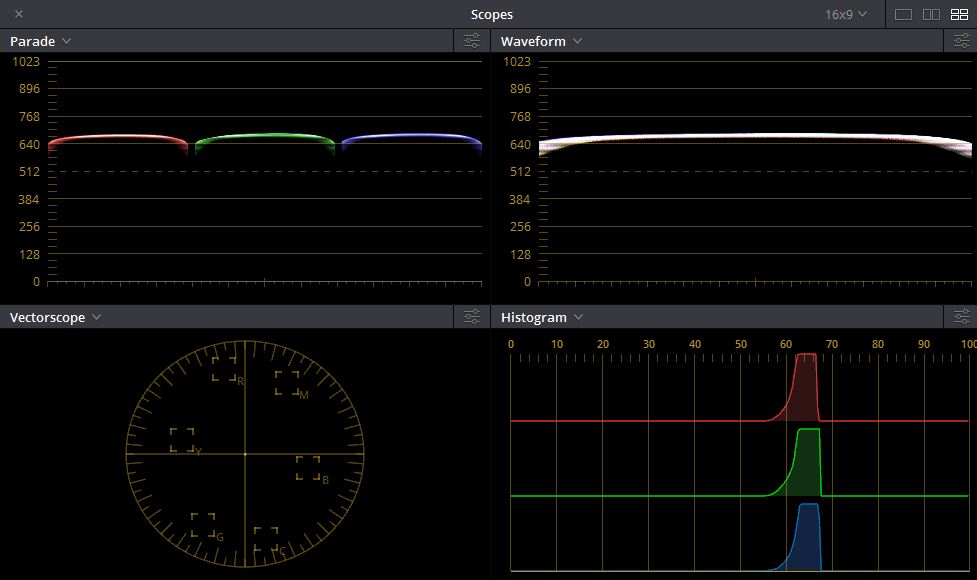
Task: Open the Parade scope type dropdown
Action: [x=41, y=41]
